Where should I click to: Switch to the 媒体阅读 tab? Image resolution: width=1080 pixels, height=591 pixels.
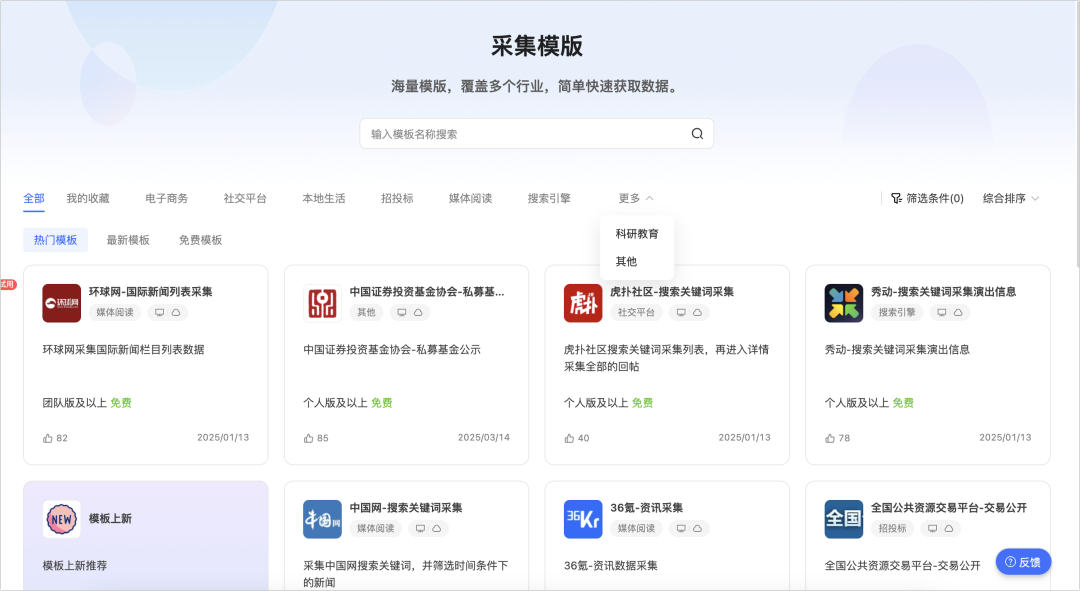point(470,198)
